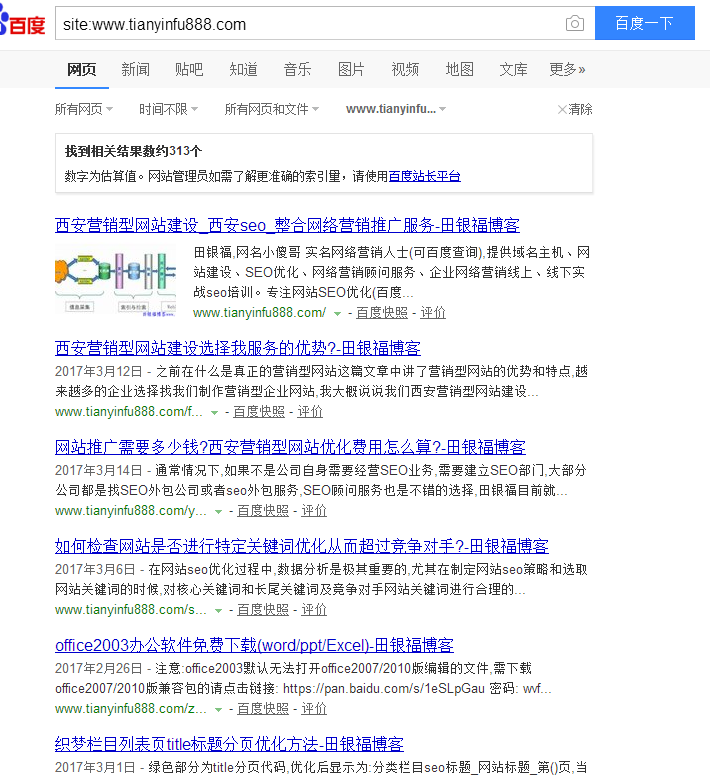Viewport: 710px width, 776px height.
Task: Expand arrow beside www.tianyinfu888.com/z... URL
Action: coord(218,710)
